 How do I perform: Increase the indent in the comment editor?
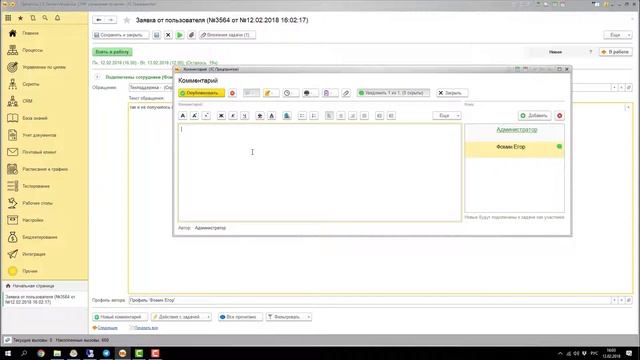(x=380, y=116)
